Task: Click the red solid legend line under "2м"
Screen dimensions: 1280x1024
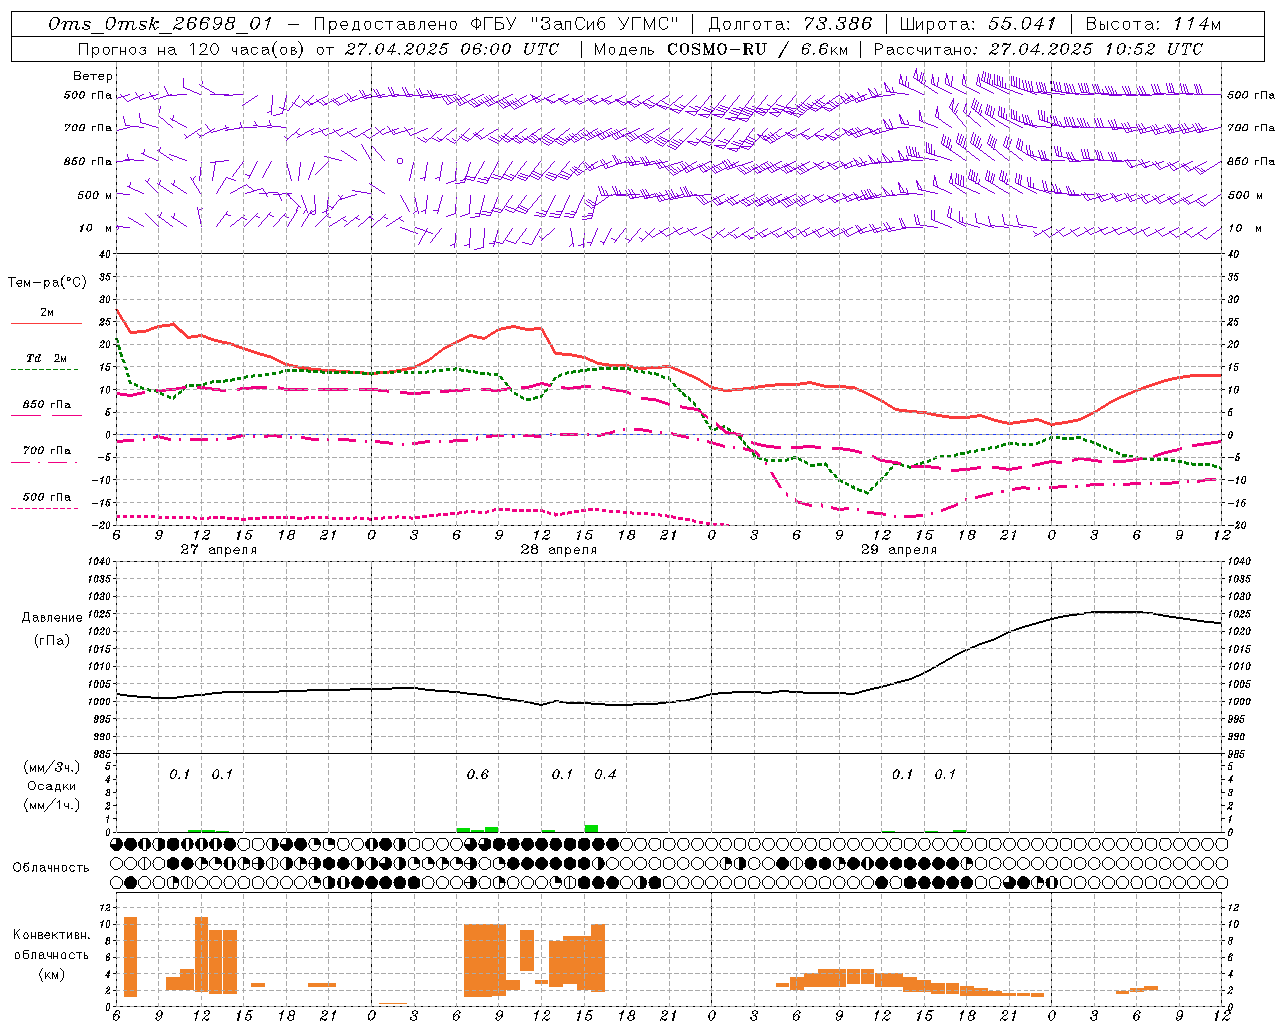Action: (46, 324)
